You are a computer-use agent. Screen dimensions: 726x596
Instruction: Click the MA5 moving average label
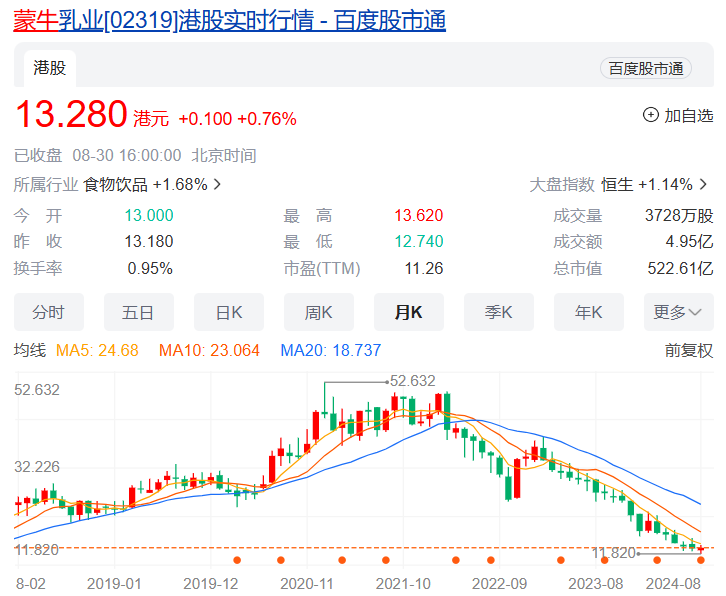97,350
